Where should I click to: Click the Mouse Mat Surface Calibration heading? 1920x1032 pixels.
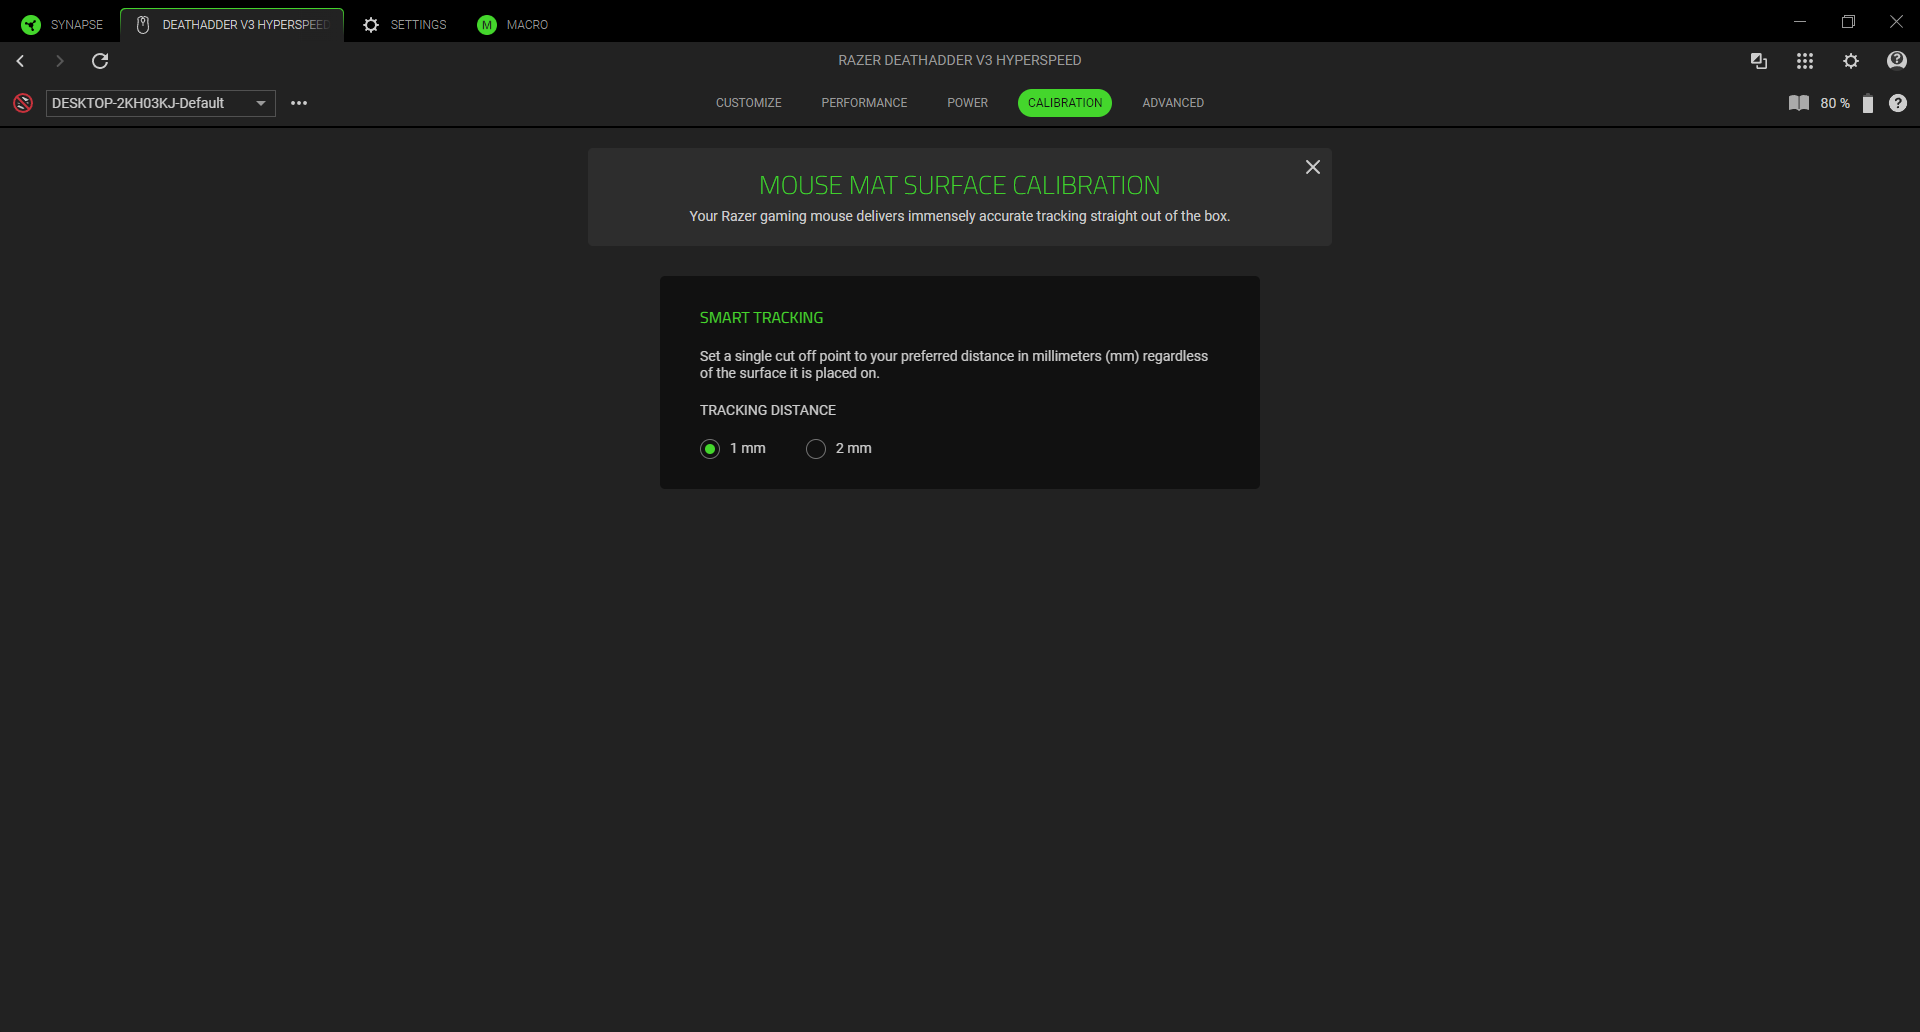click(960, 185)
